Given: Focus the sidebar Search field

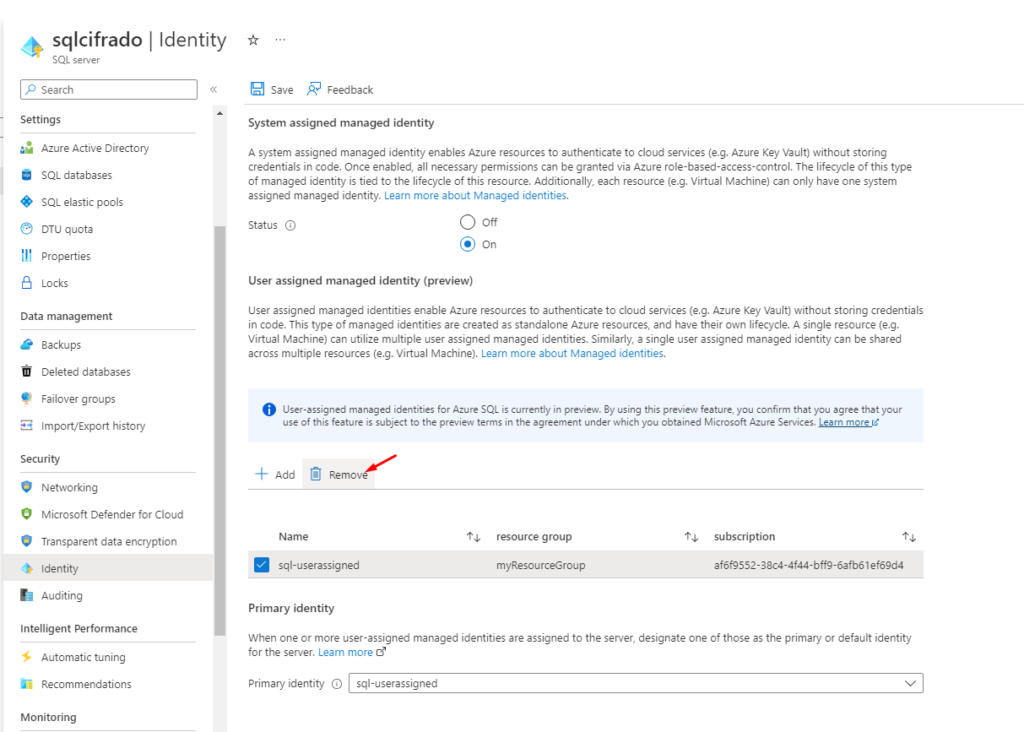Looking at the screenshot, I should [x=109, y=89].
